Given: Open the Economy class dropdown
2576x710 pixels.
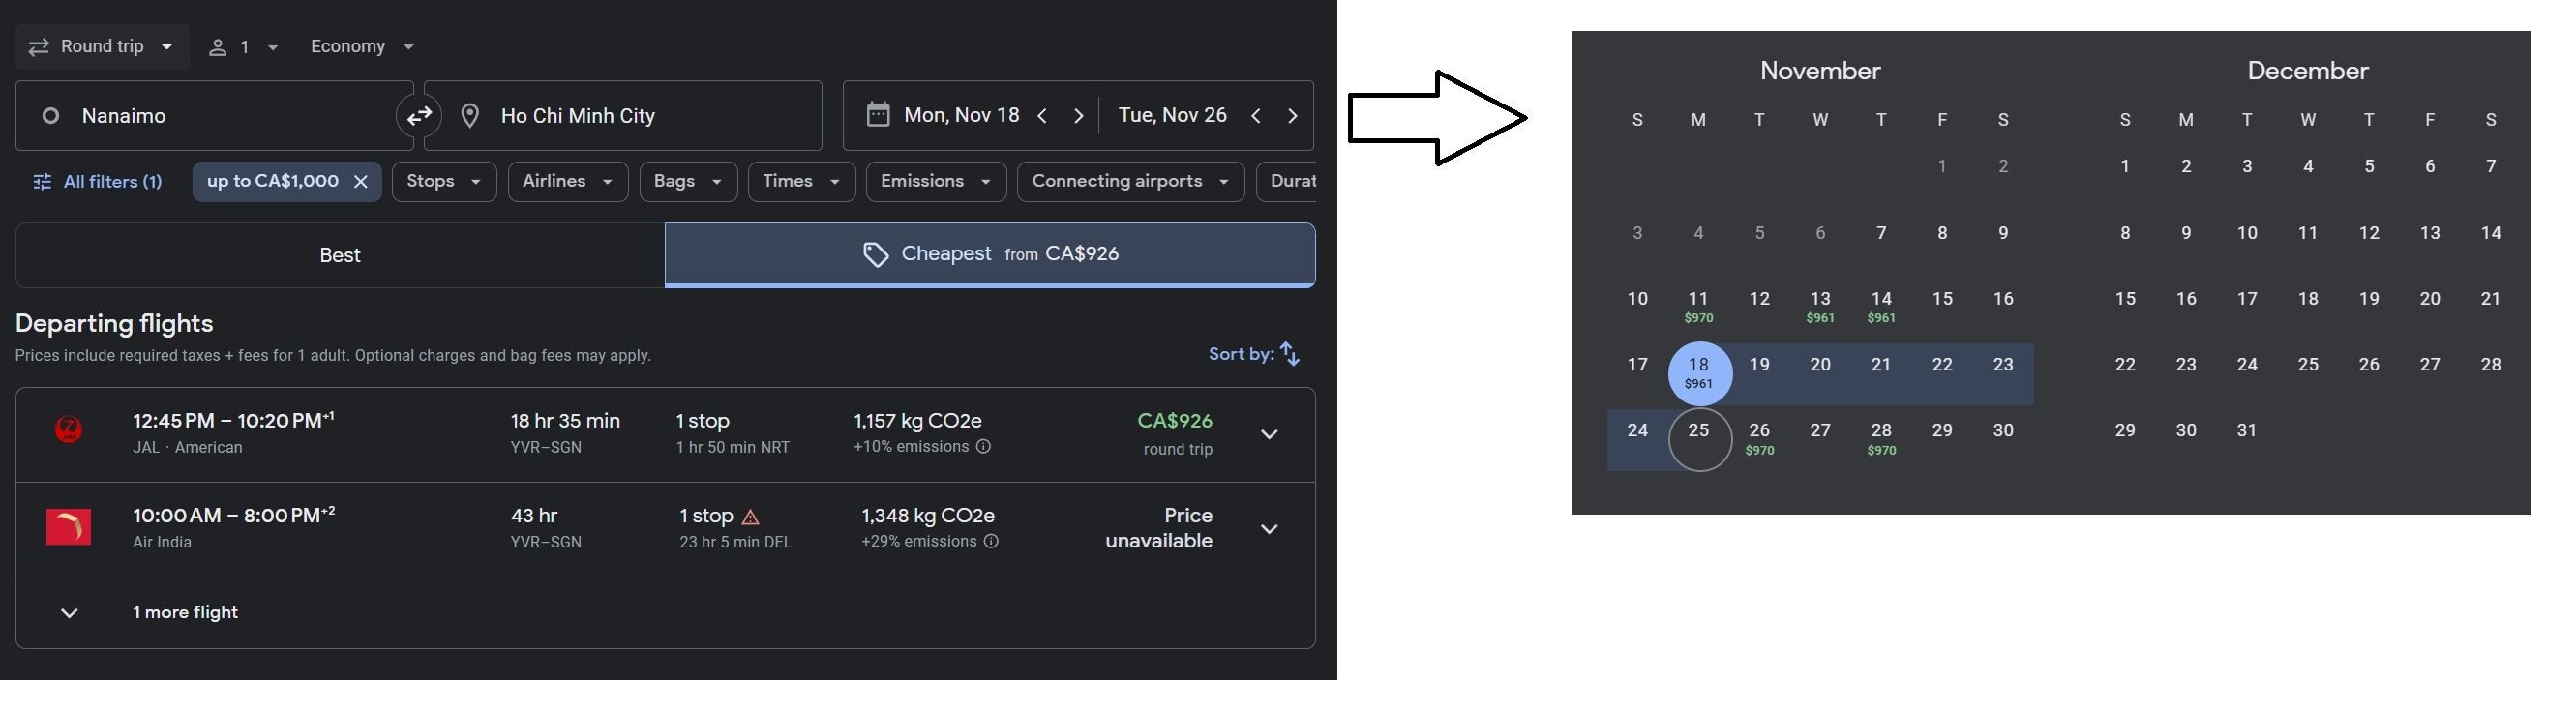Looking at the screenshot, I should (362, 47).
